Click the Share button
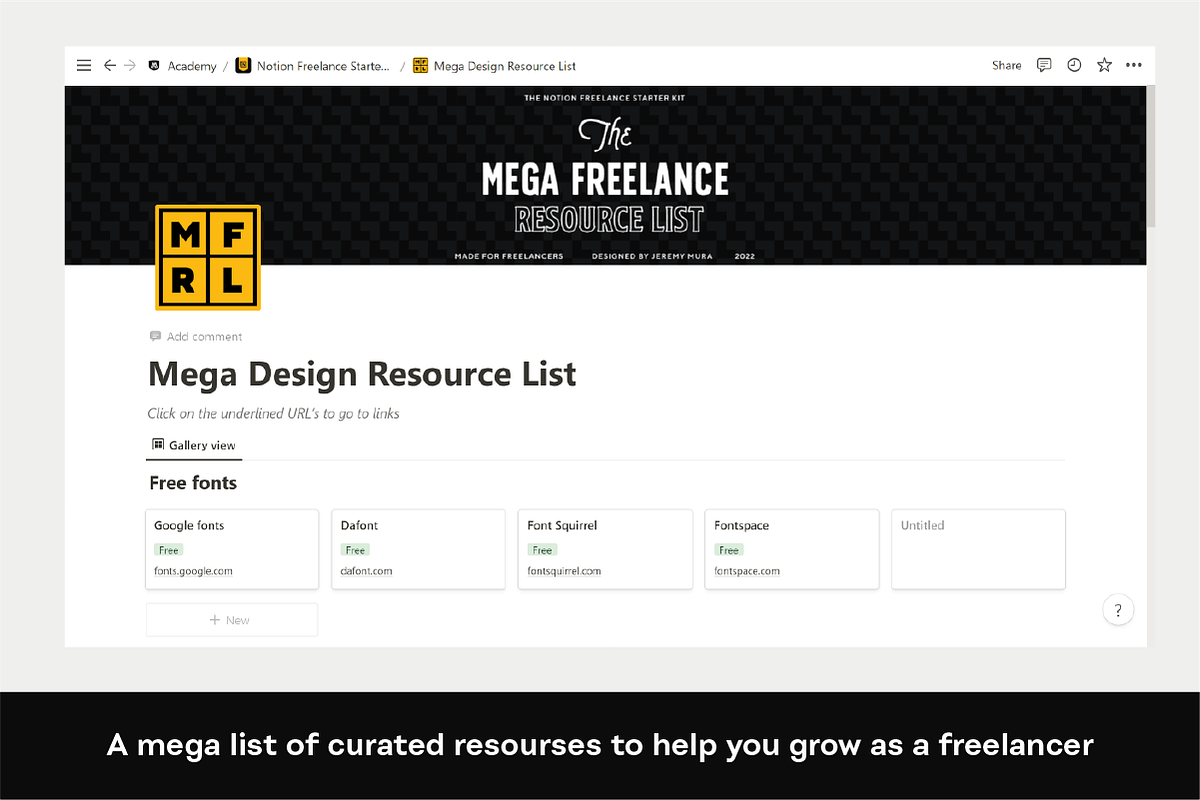Screen dimensions: 1200x800 [x=1006, y=65]
